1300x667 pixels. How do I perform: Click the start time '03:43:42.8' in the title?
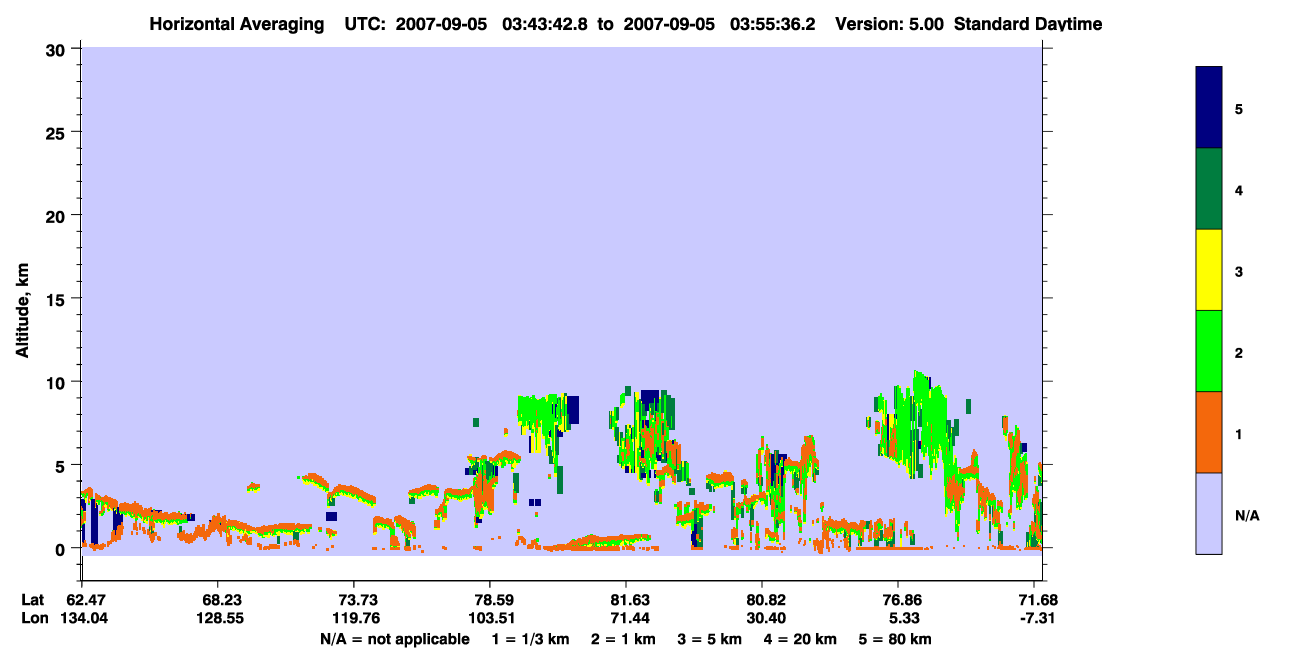coord(544,24)
